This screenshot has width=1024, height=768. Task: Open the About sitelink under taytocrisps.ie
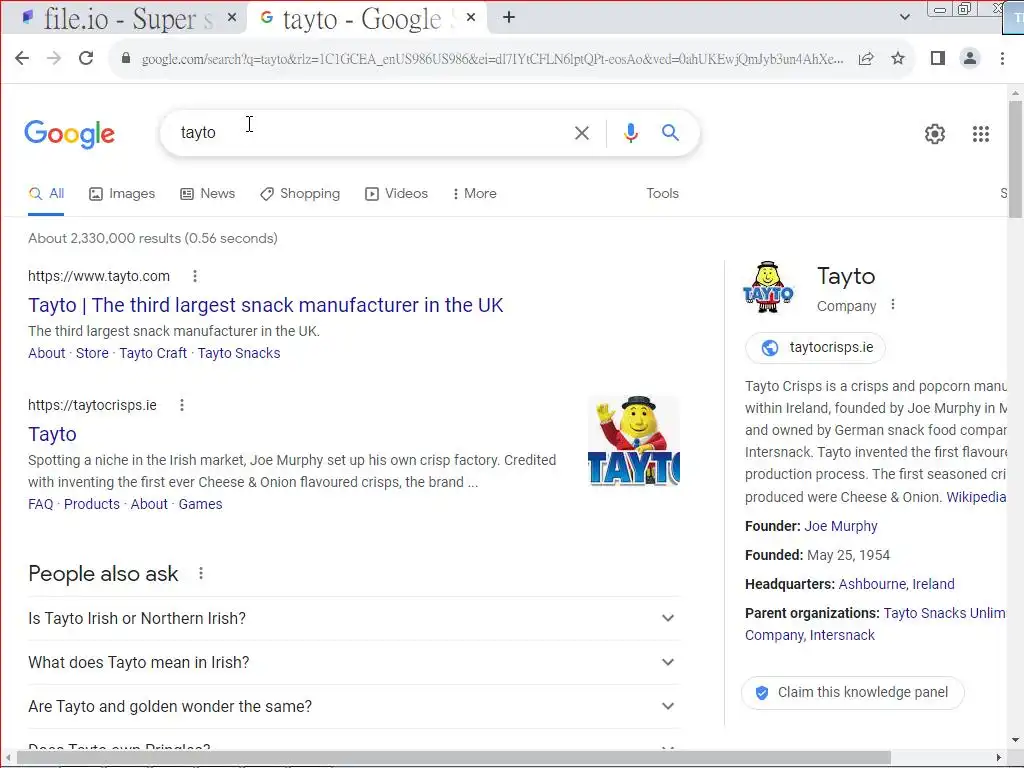tap(149, 504)
